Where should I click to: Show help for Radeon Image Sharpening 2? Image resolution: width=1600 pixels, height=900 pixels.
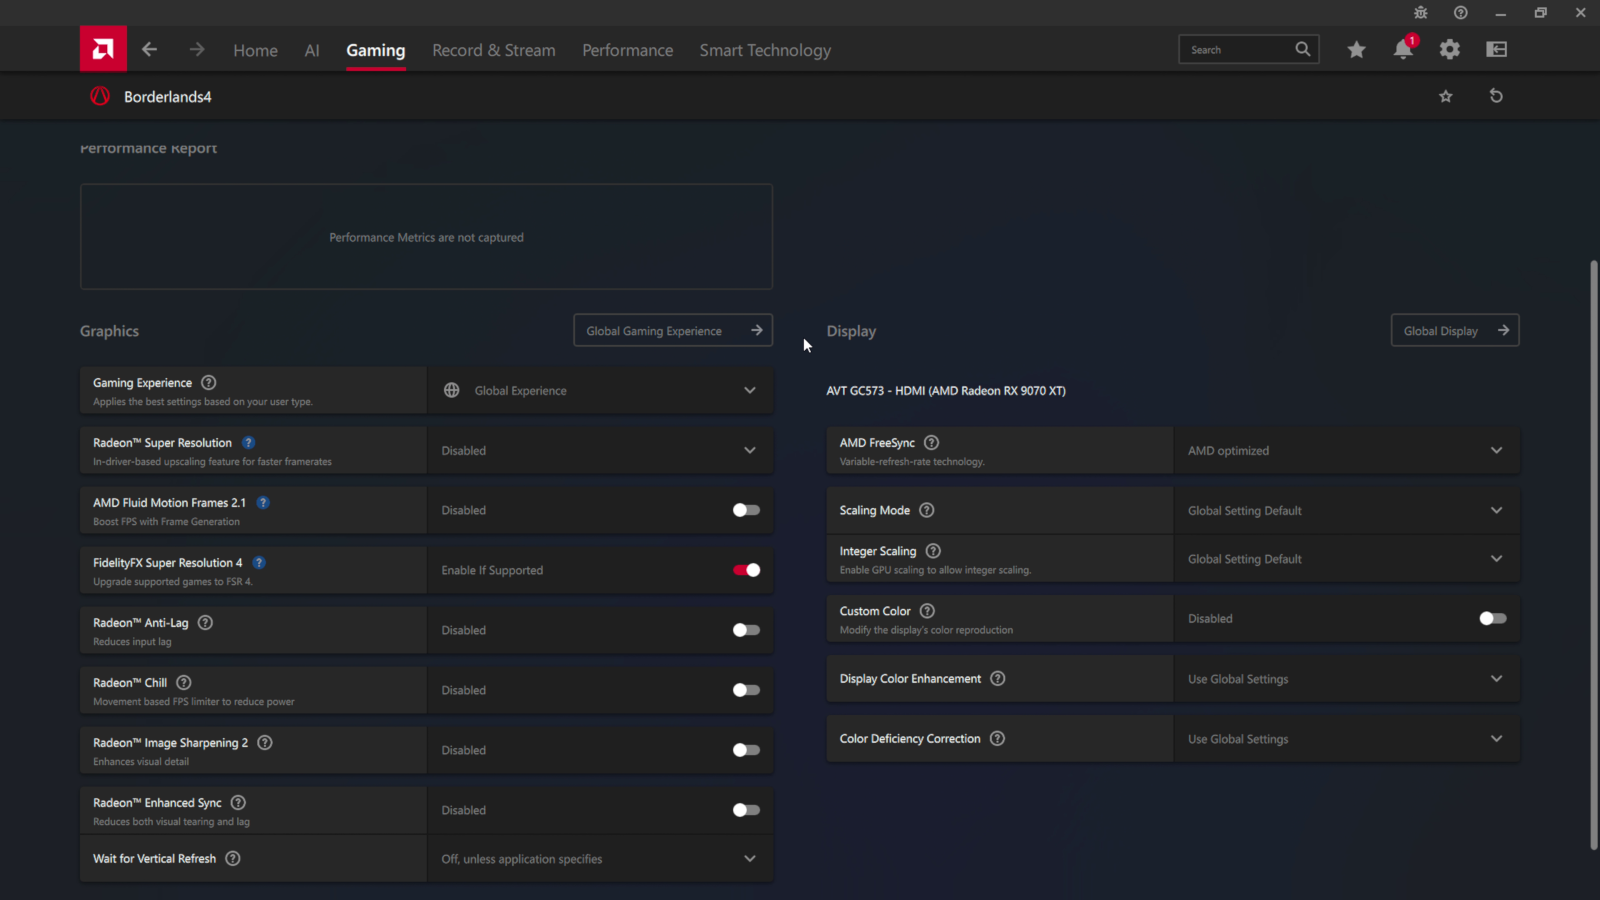coord(265,743)
